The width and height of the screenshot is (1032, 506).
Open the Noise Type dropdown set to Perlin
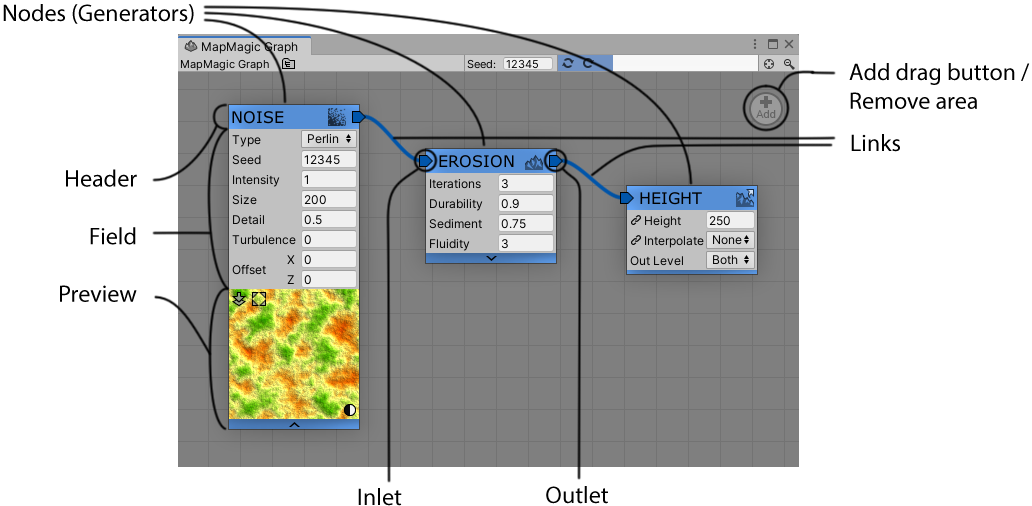coord(329,140)
